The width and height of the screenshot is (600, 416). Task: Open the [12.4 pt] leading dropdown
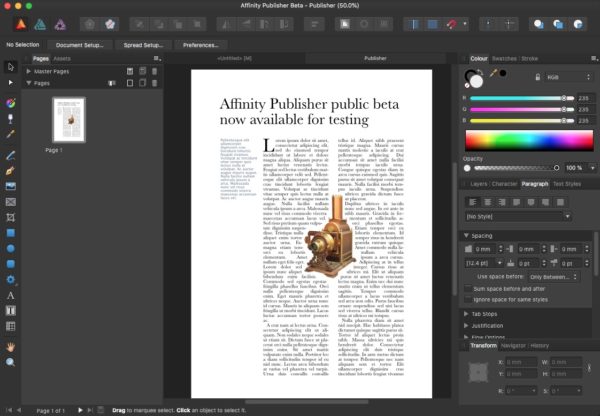(x=484, y=263)
